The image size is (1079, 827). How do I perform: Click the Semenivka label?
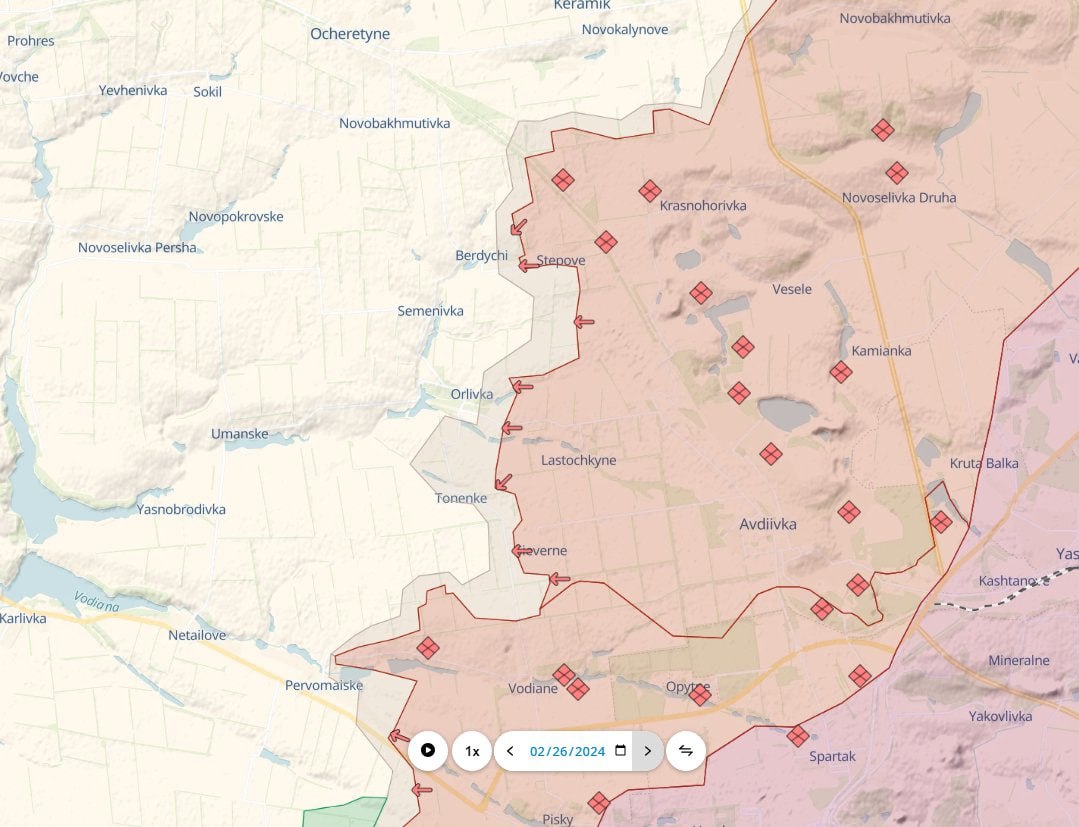pyautogui.click(x=430, y=311)
